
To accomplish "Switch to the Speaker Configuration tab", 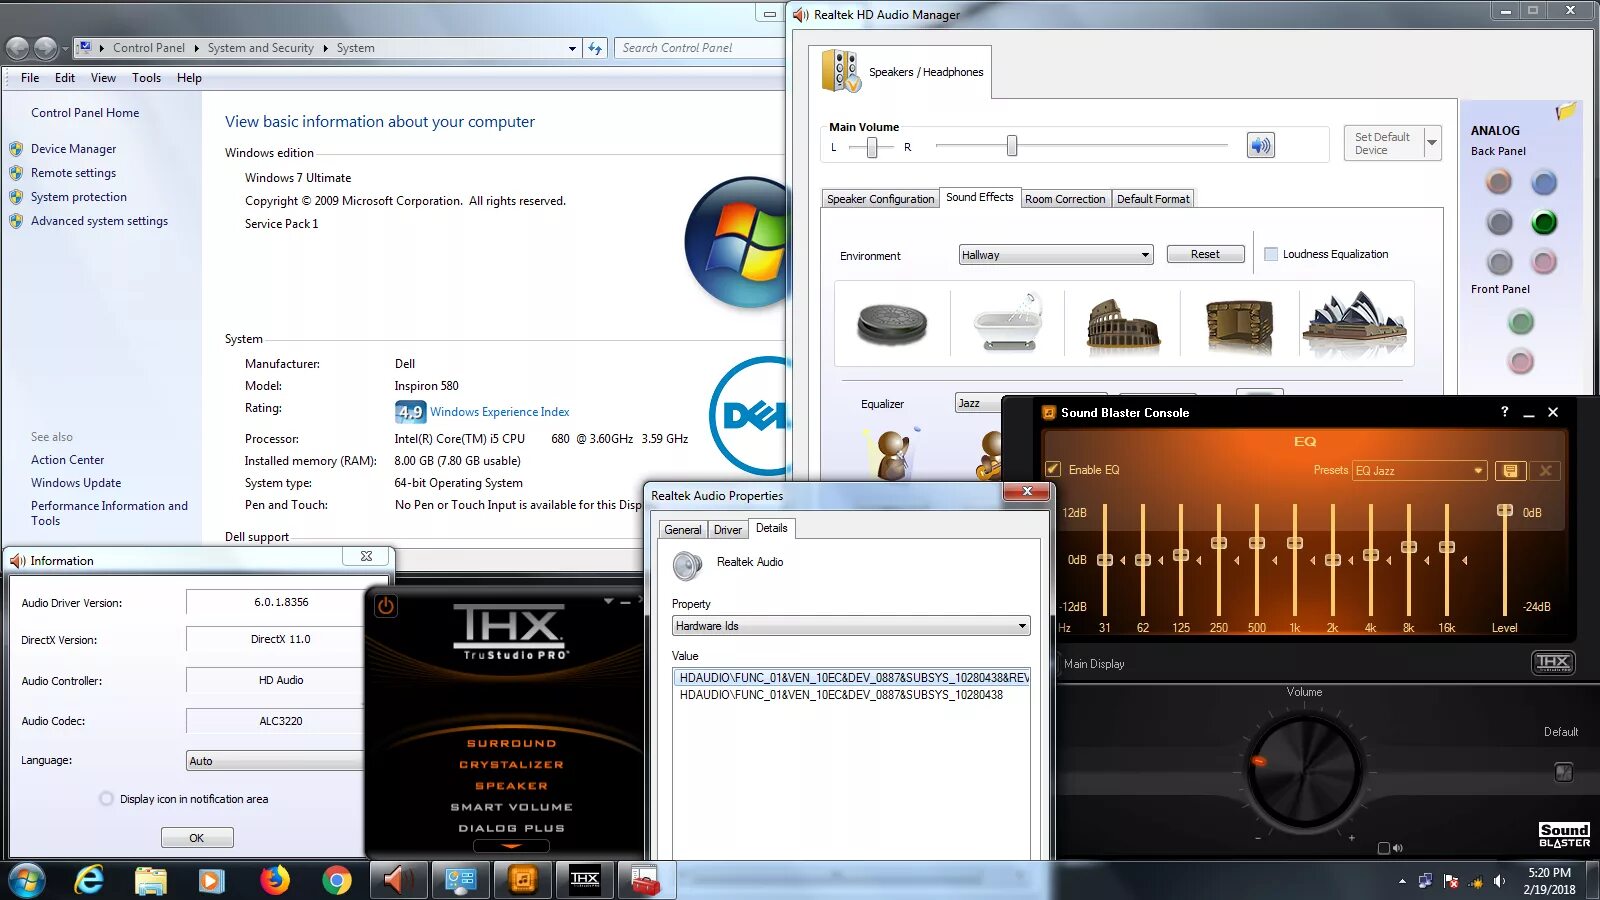I will [880, 199].
